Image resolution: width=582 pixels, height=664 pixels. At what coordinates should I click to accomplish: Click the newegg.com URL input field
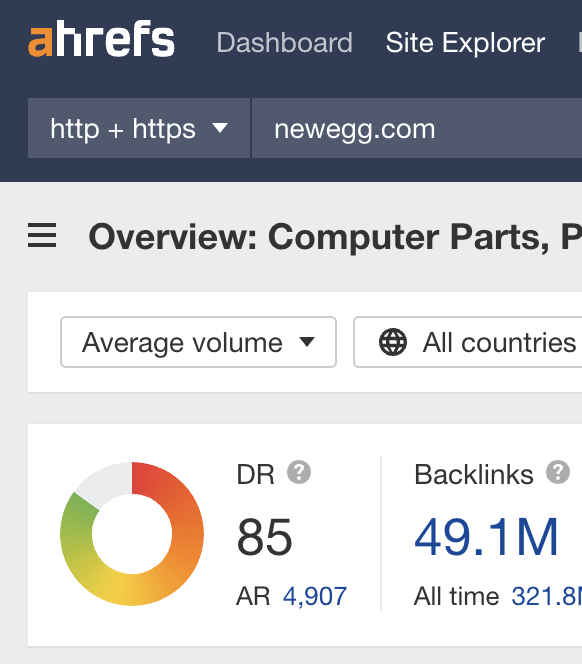(x=417, y=128)
